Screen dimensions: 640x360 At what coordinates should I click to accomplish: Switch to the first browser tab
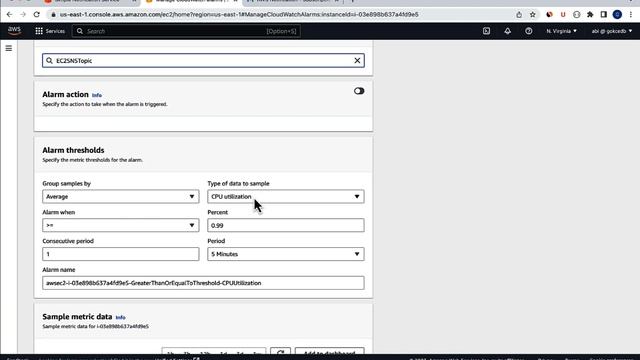tap(91, 2)
